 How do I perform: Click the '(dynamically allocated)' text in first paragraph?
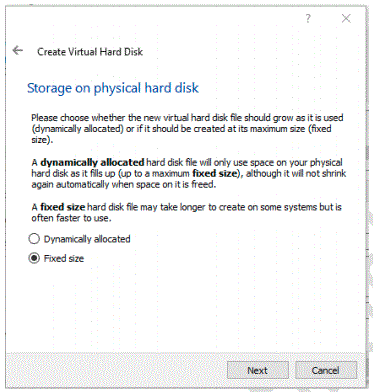[x=78, y=129]
